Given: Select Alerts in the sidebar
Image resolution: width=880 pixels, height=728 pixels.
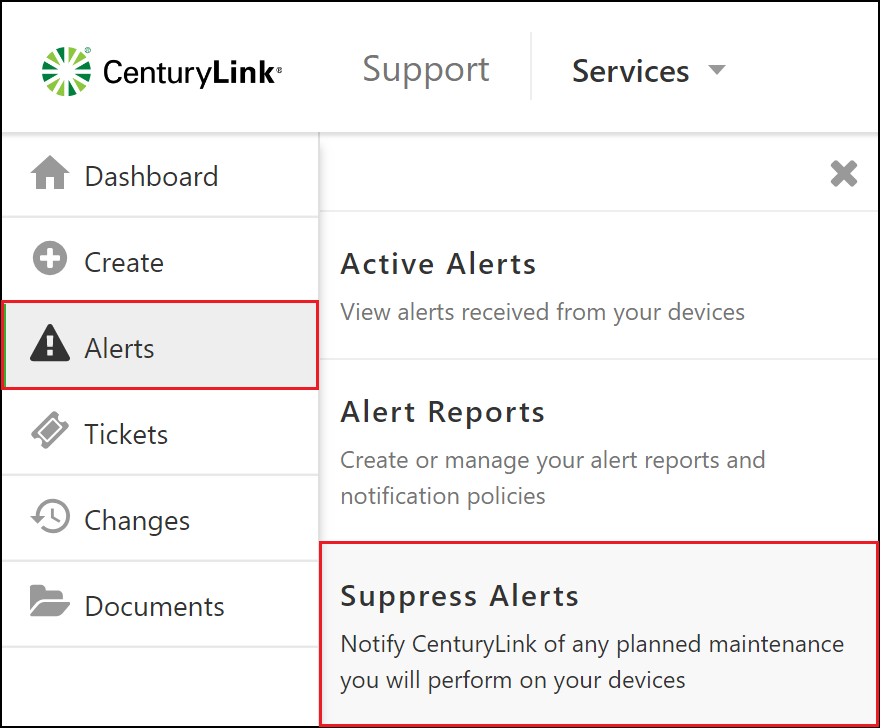Looking at the screenshot, I should click(x=161, y=345).
